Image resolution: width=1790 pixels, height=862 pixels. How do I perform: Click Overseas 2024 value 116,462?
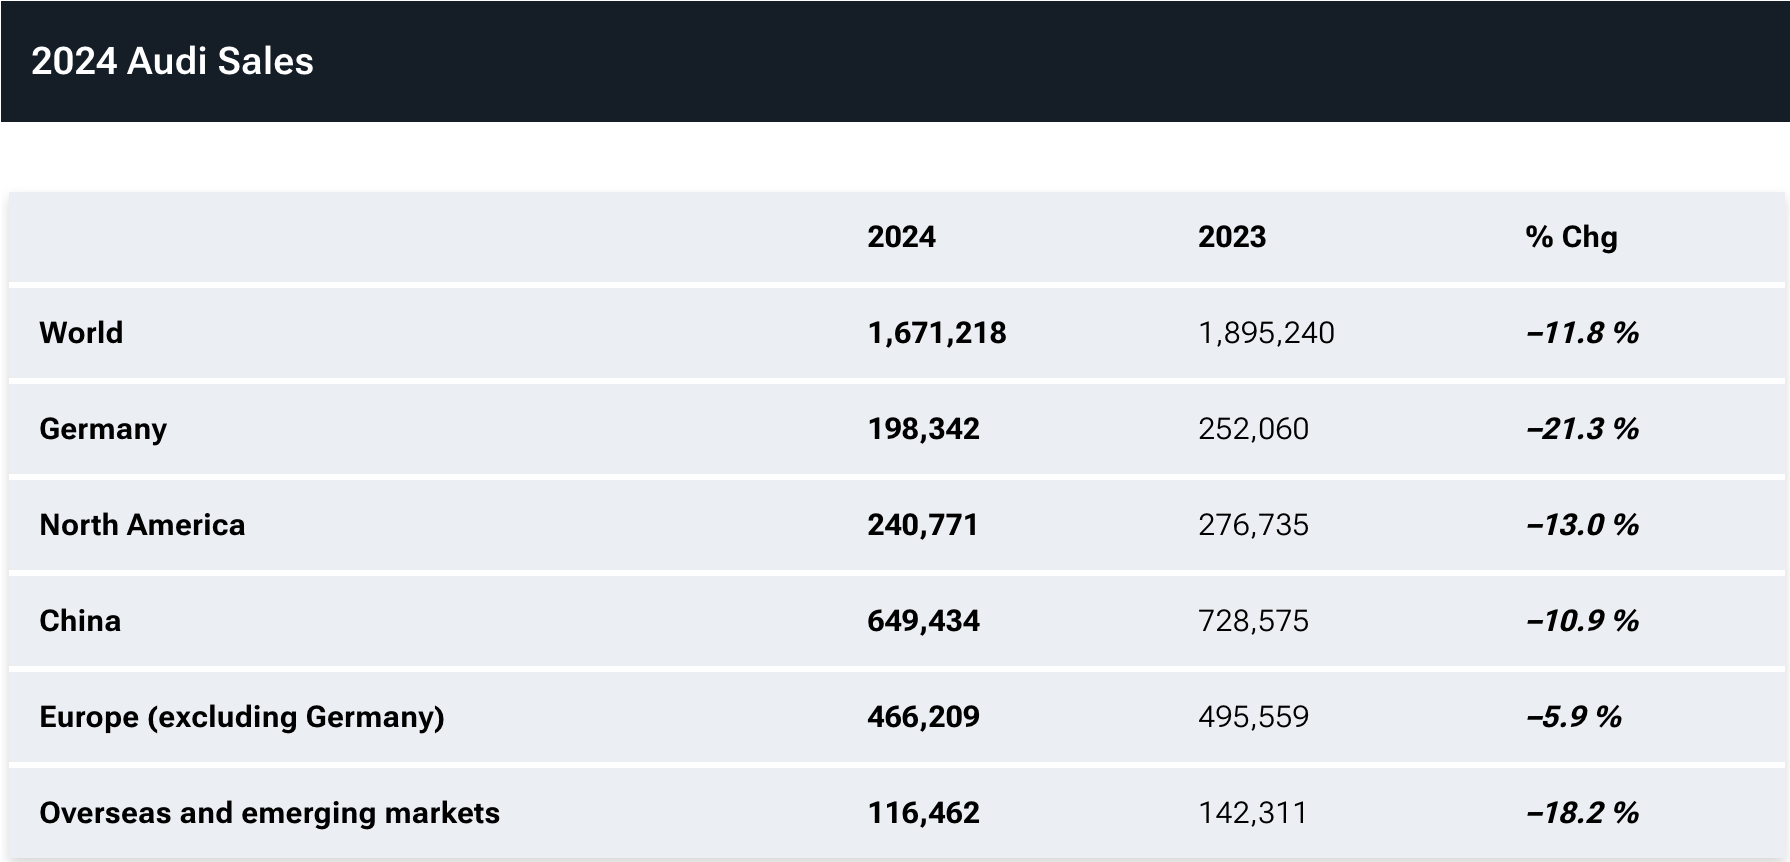click(923, 813)
